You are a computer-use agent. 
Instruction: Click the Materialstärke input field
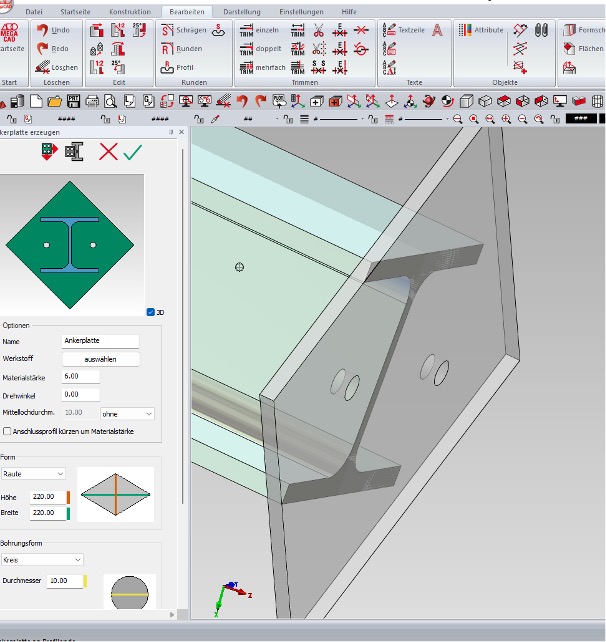point(81,377)
